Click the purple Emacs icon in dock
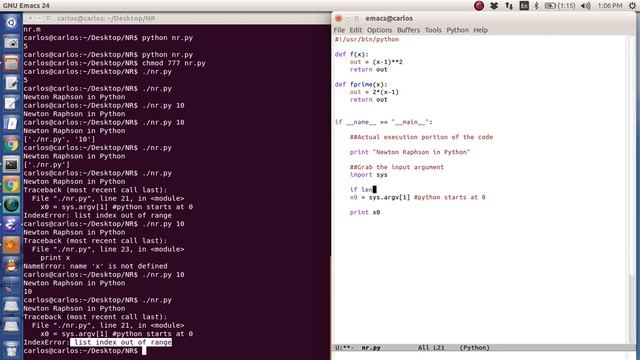640x360 pixels. coord(11,225)
